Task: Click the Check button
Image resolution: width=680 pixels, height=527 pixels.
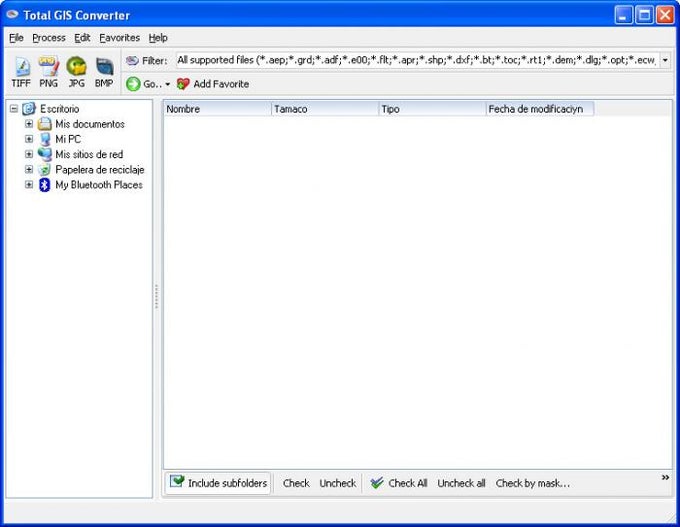Action: pyautogui.click(x=296, y=483)
